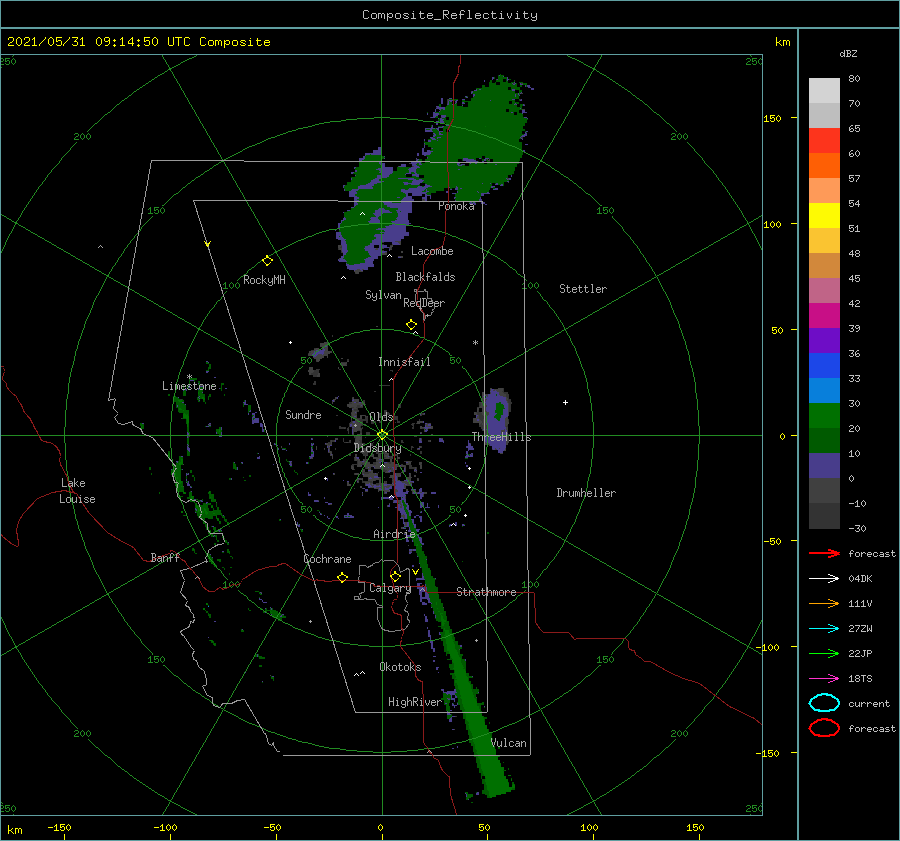The width and height of the screenshot is (900, 841).
Task: Click the RockyMH station label
Action: point(264,280)
